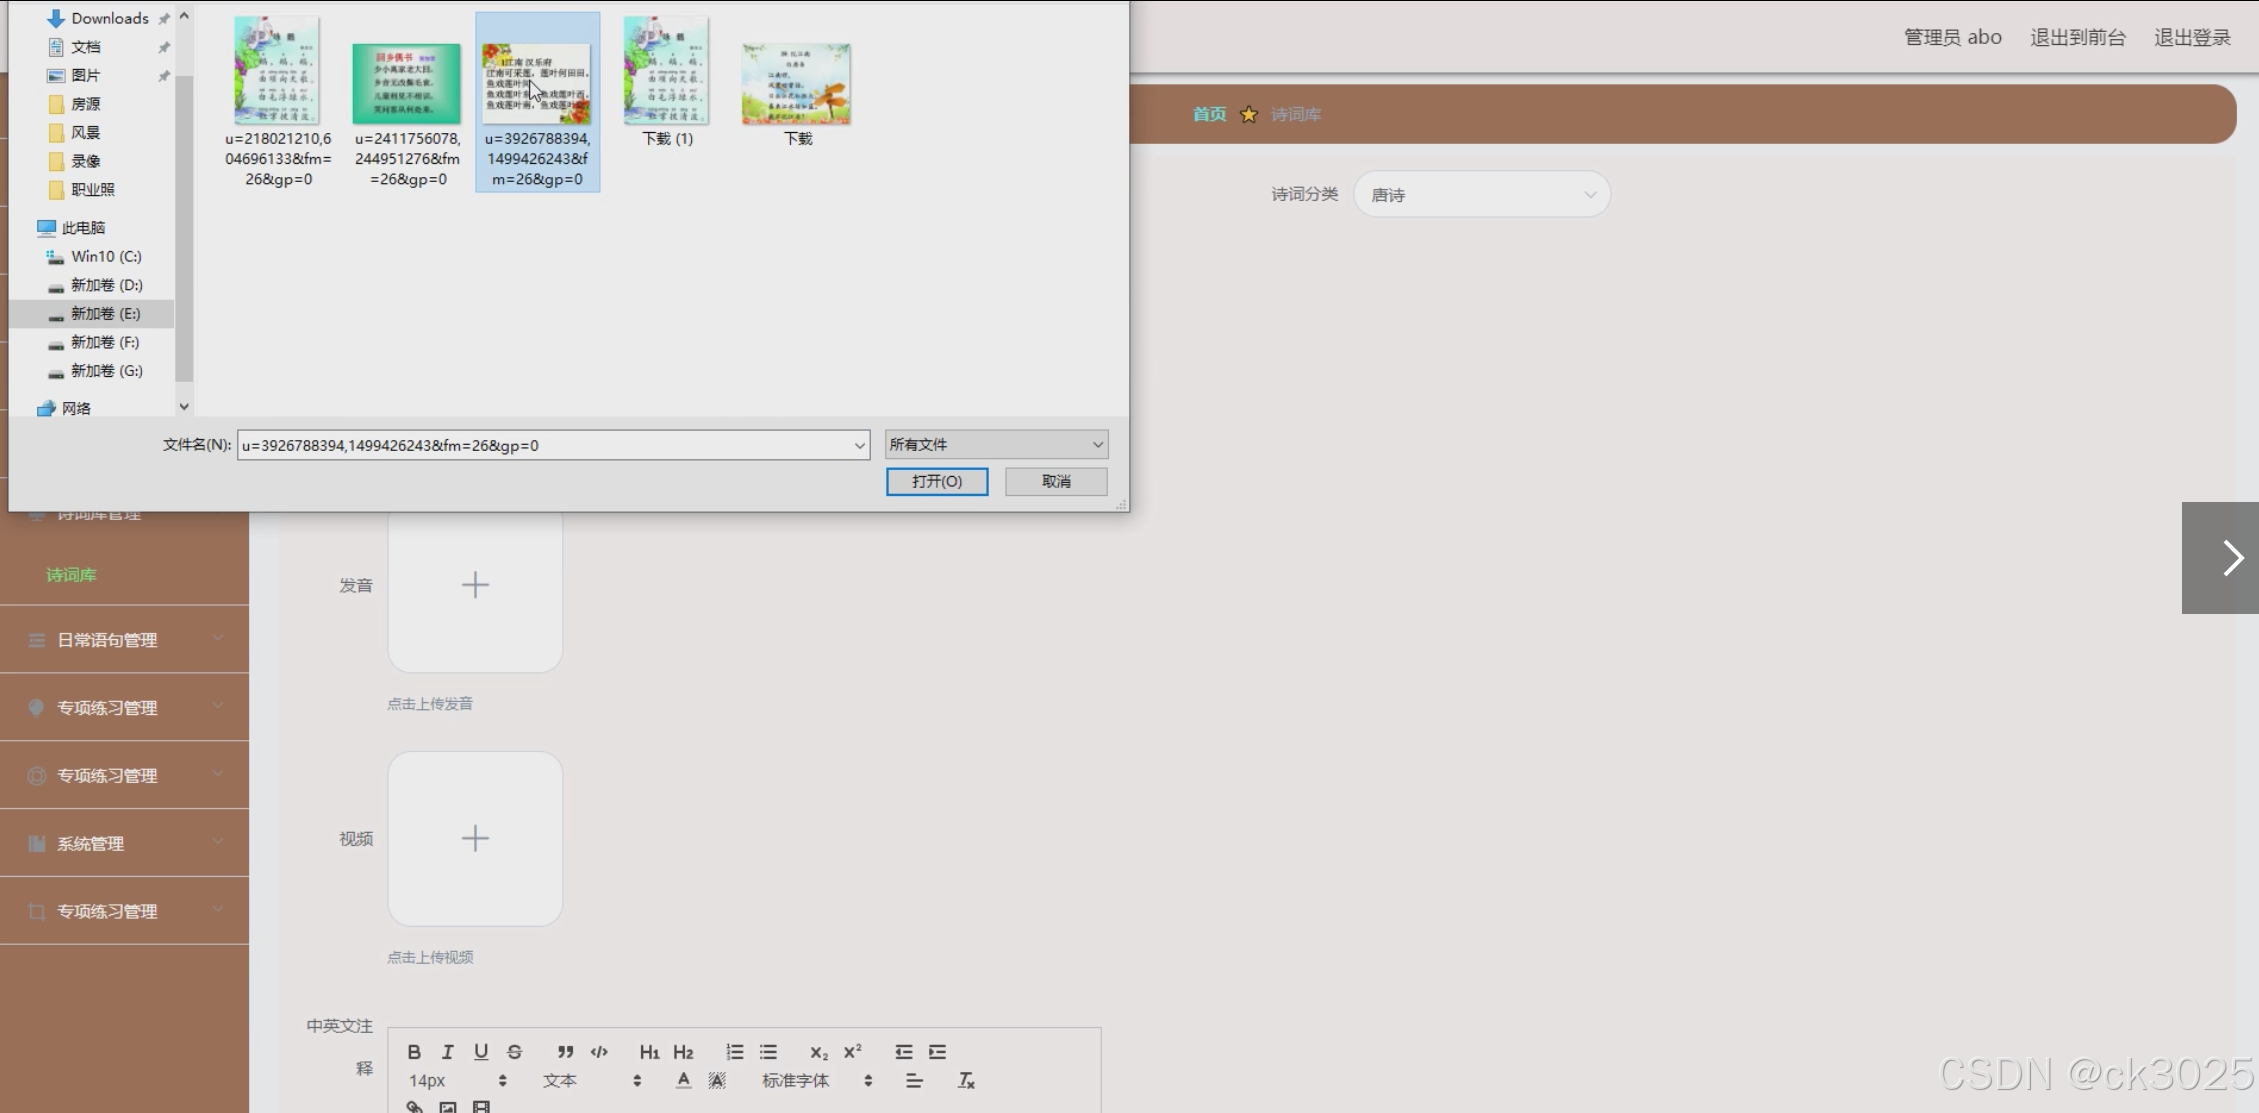
Task: Click the 打开(O) button
Action: pyautogui.click(x=936, y=481)
